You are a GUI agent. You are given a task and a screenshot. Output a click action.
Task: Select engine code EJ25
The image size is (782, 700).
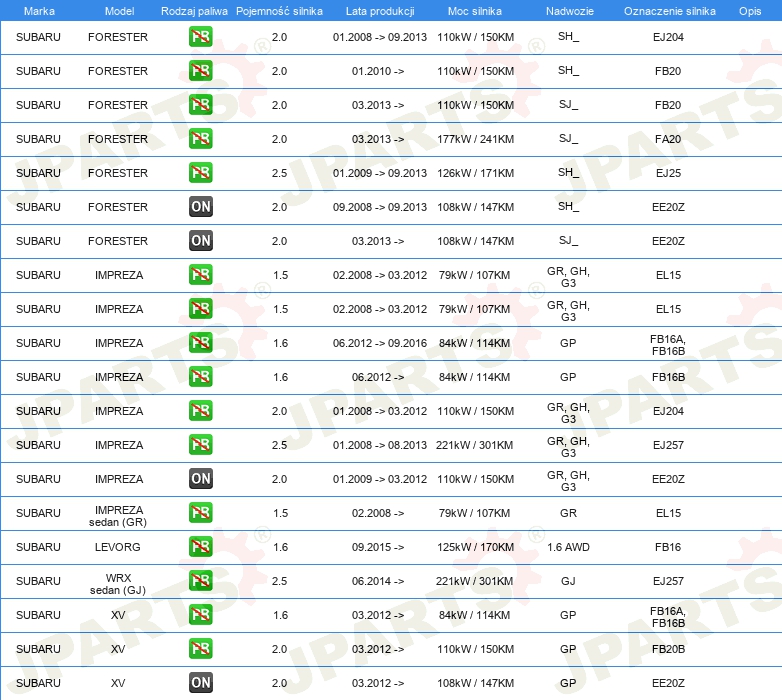click(668, 173)
